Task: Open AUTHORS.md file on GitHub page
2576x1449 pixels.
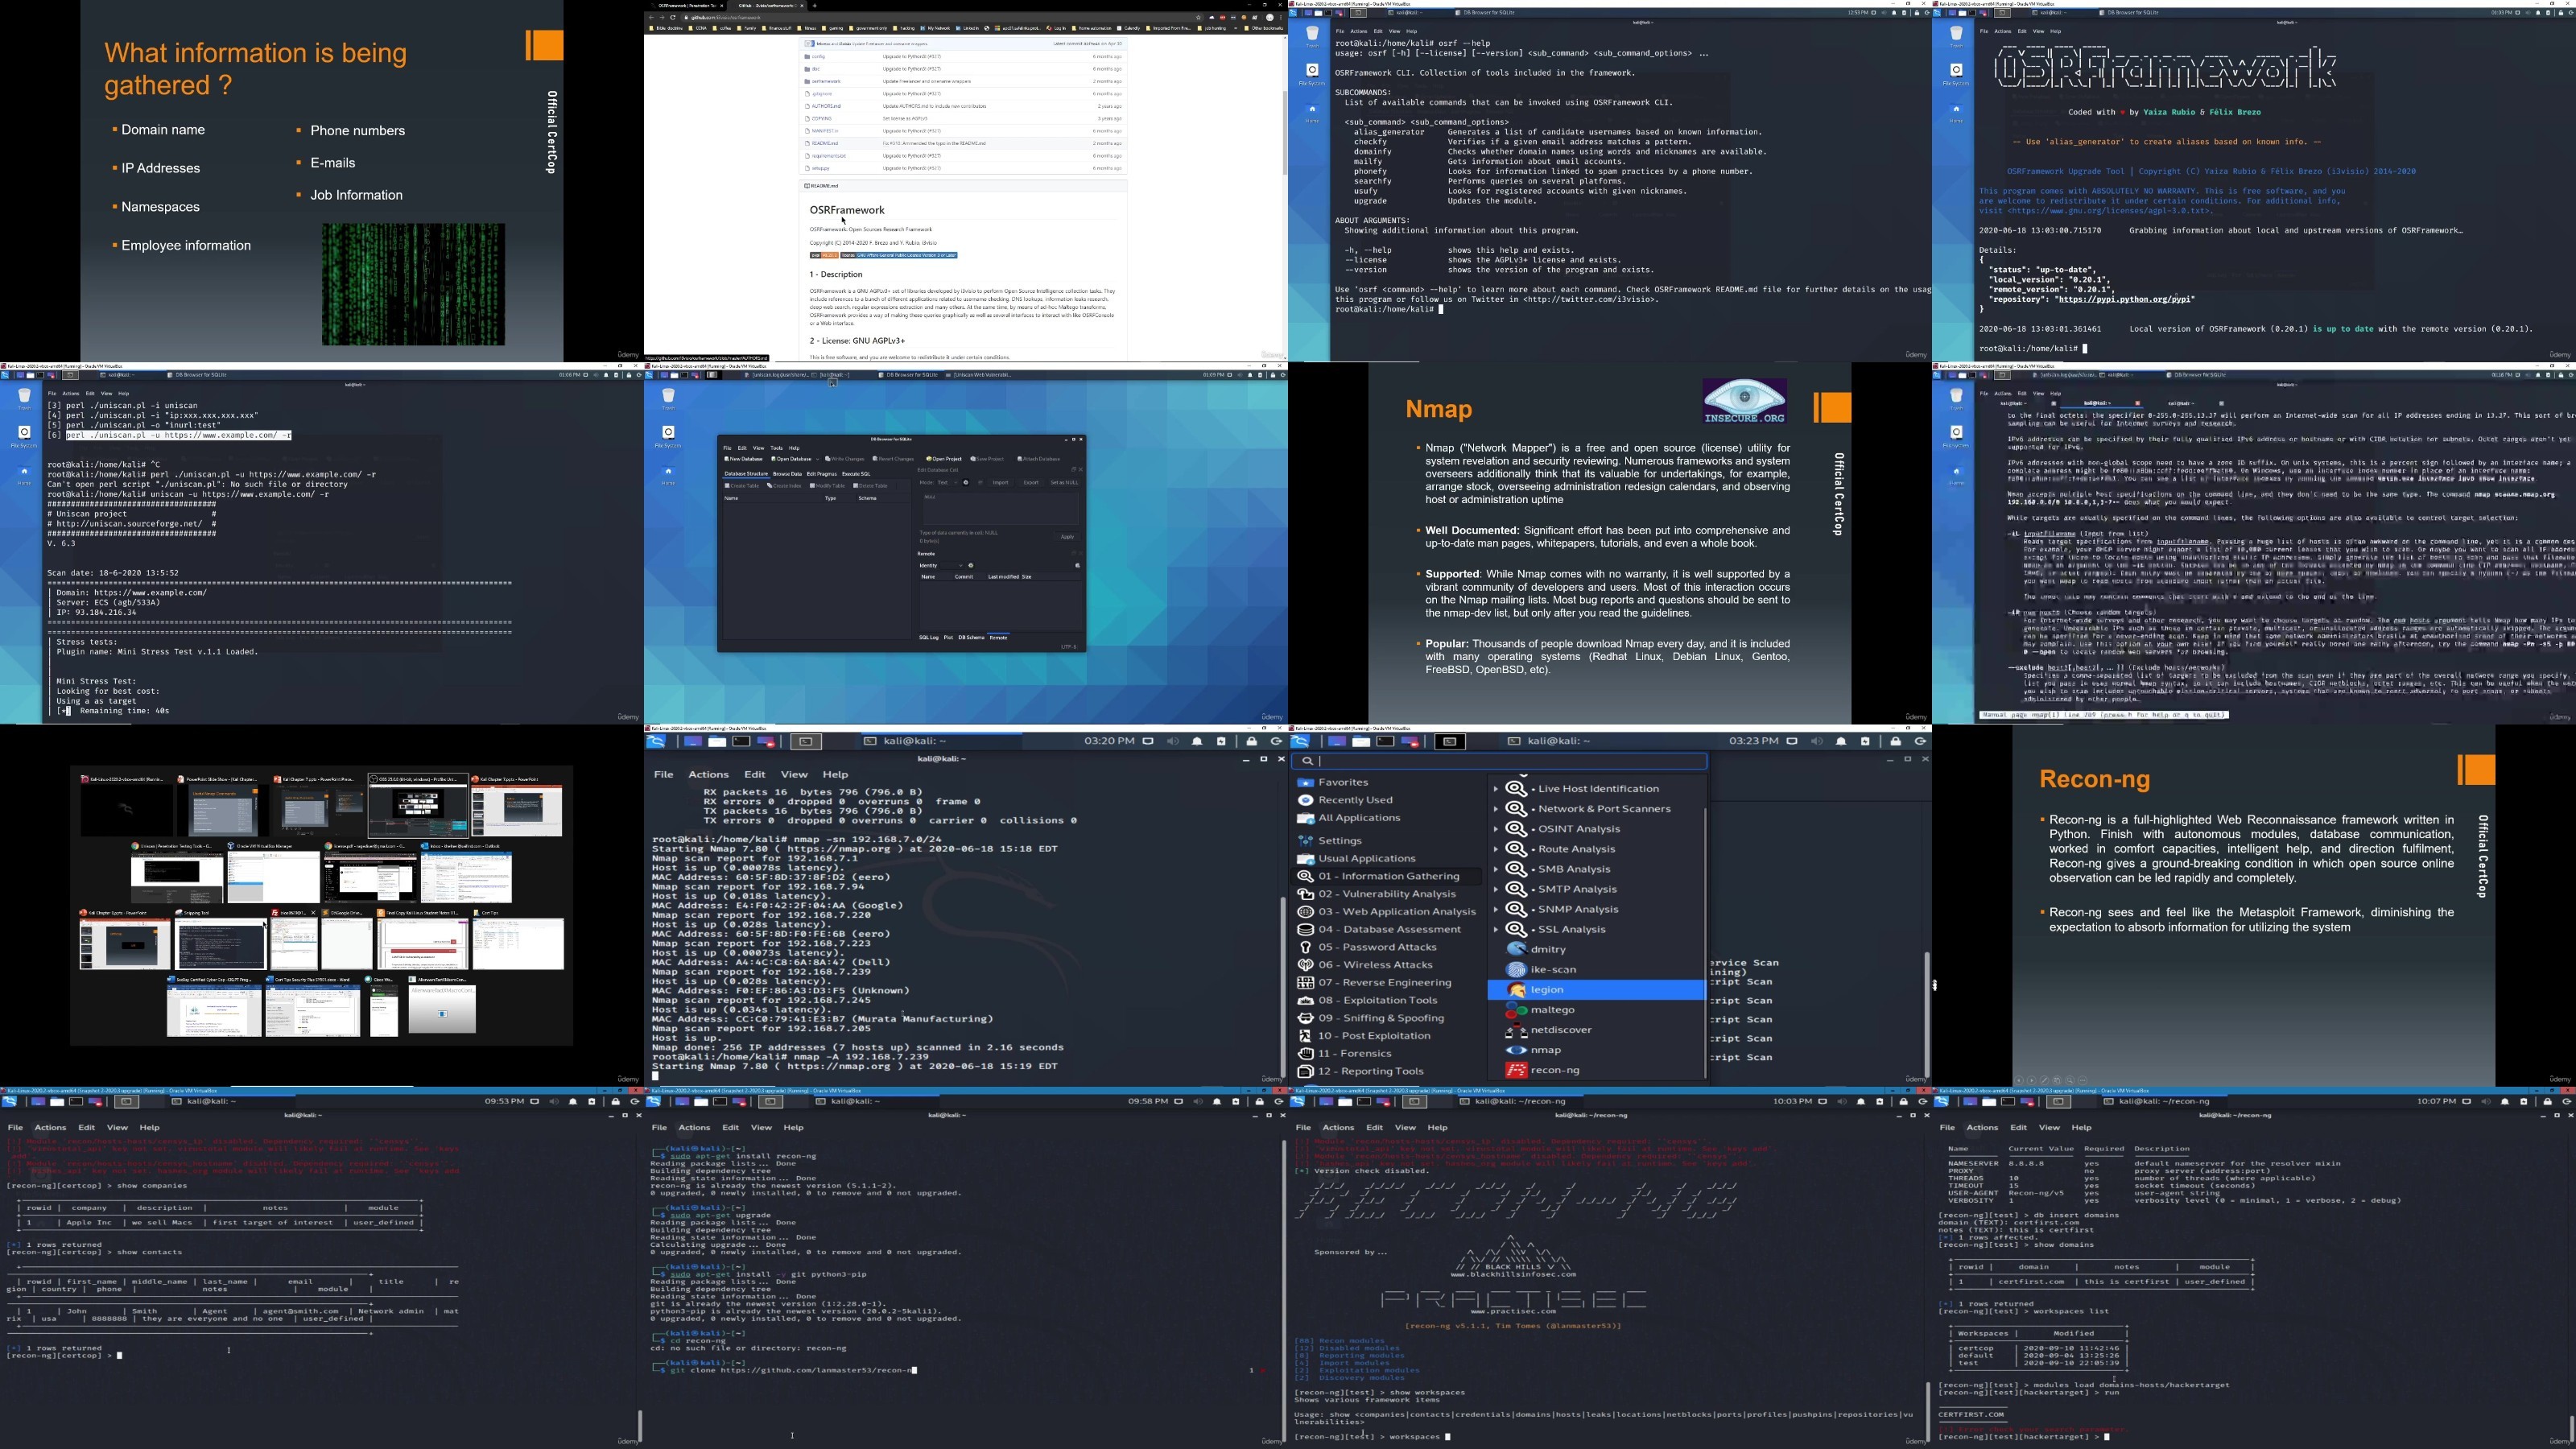Action: pyautogui.click(x=826, y=106)
